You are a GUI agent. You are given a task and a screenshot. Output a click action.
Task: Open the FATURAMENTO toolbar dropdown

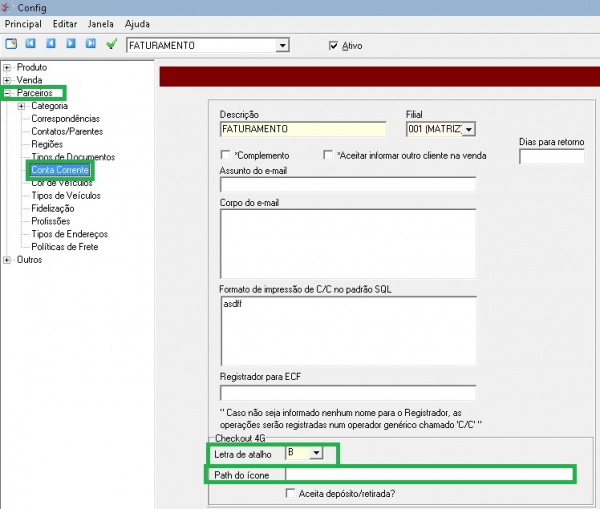pyautogui.click(x=283, y=45)
